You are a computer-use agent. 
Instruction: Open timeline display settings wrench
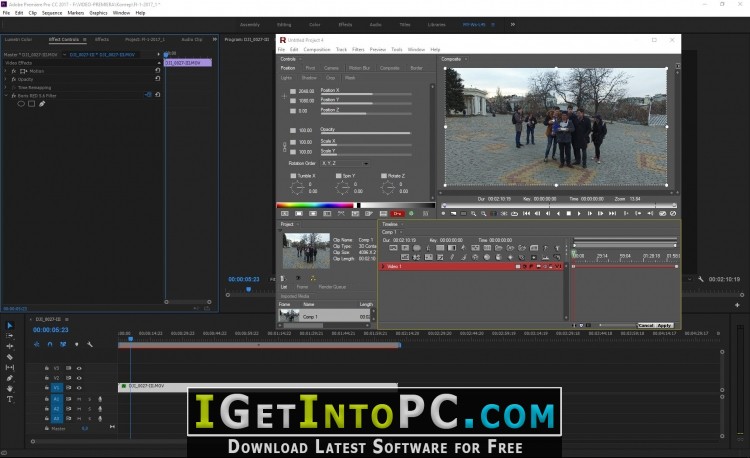89,344
